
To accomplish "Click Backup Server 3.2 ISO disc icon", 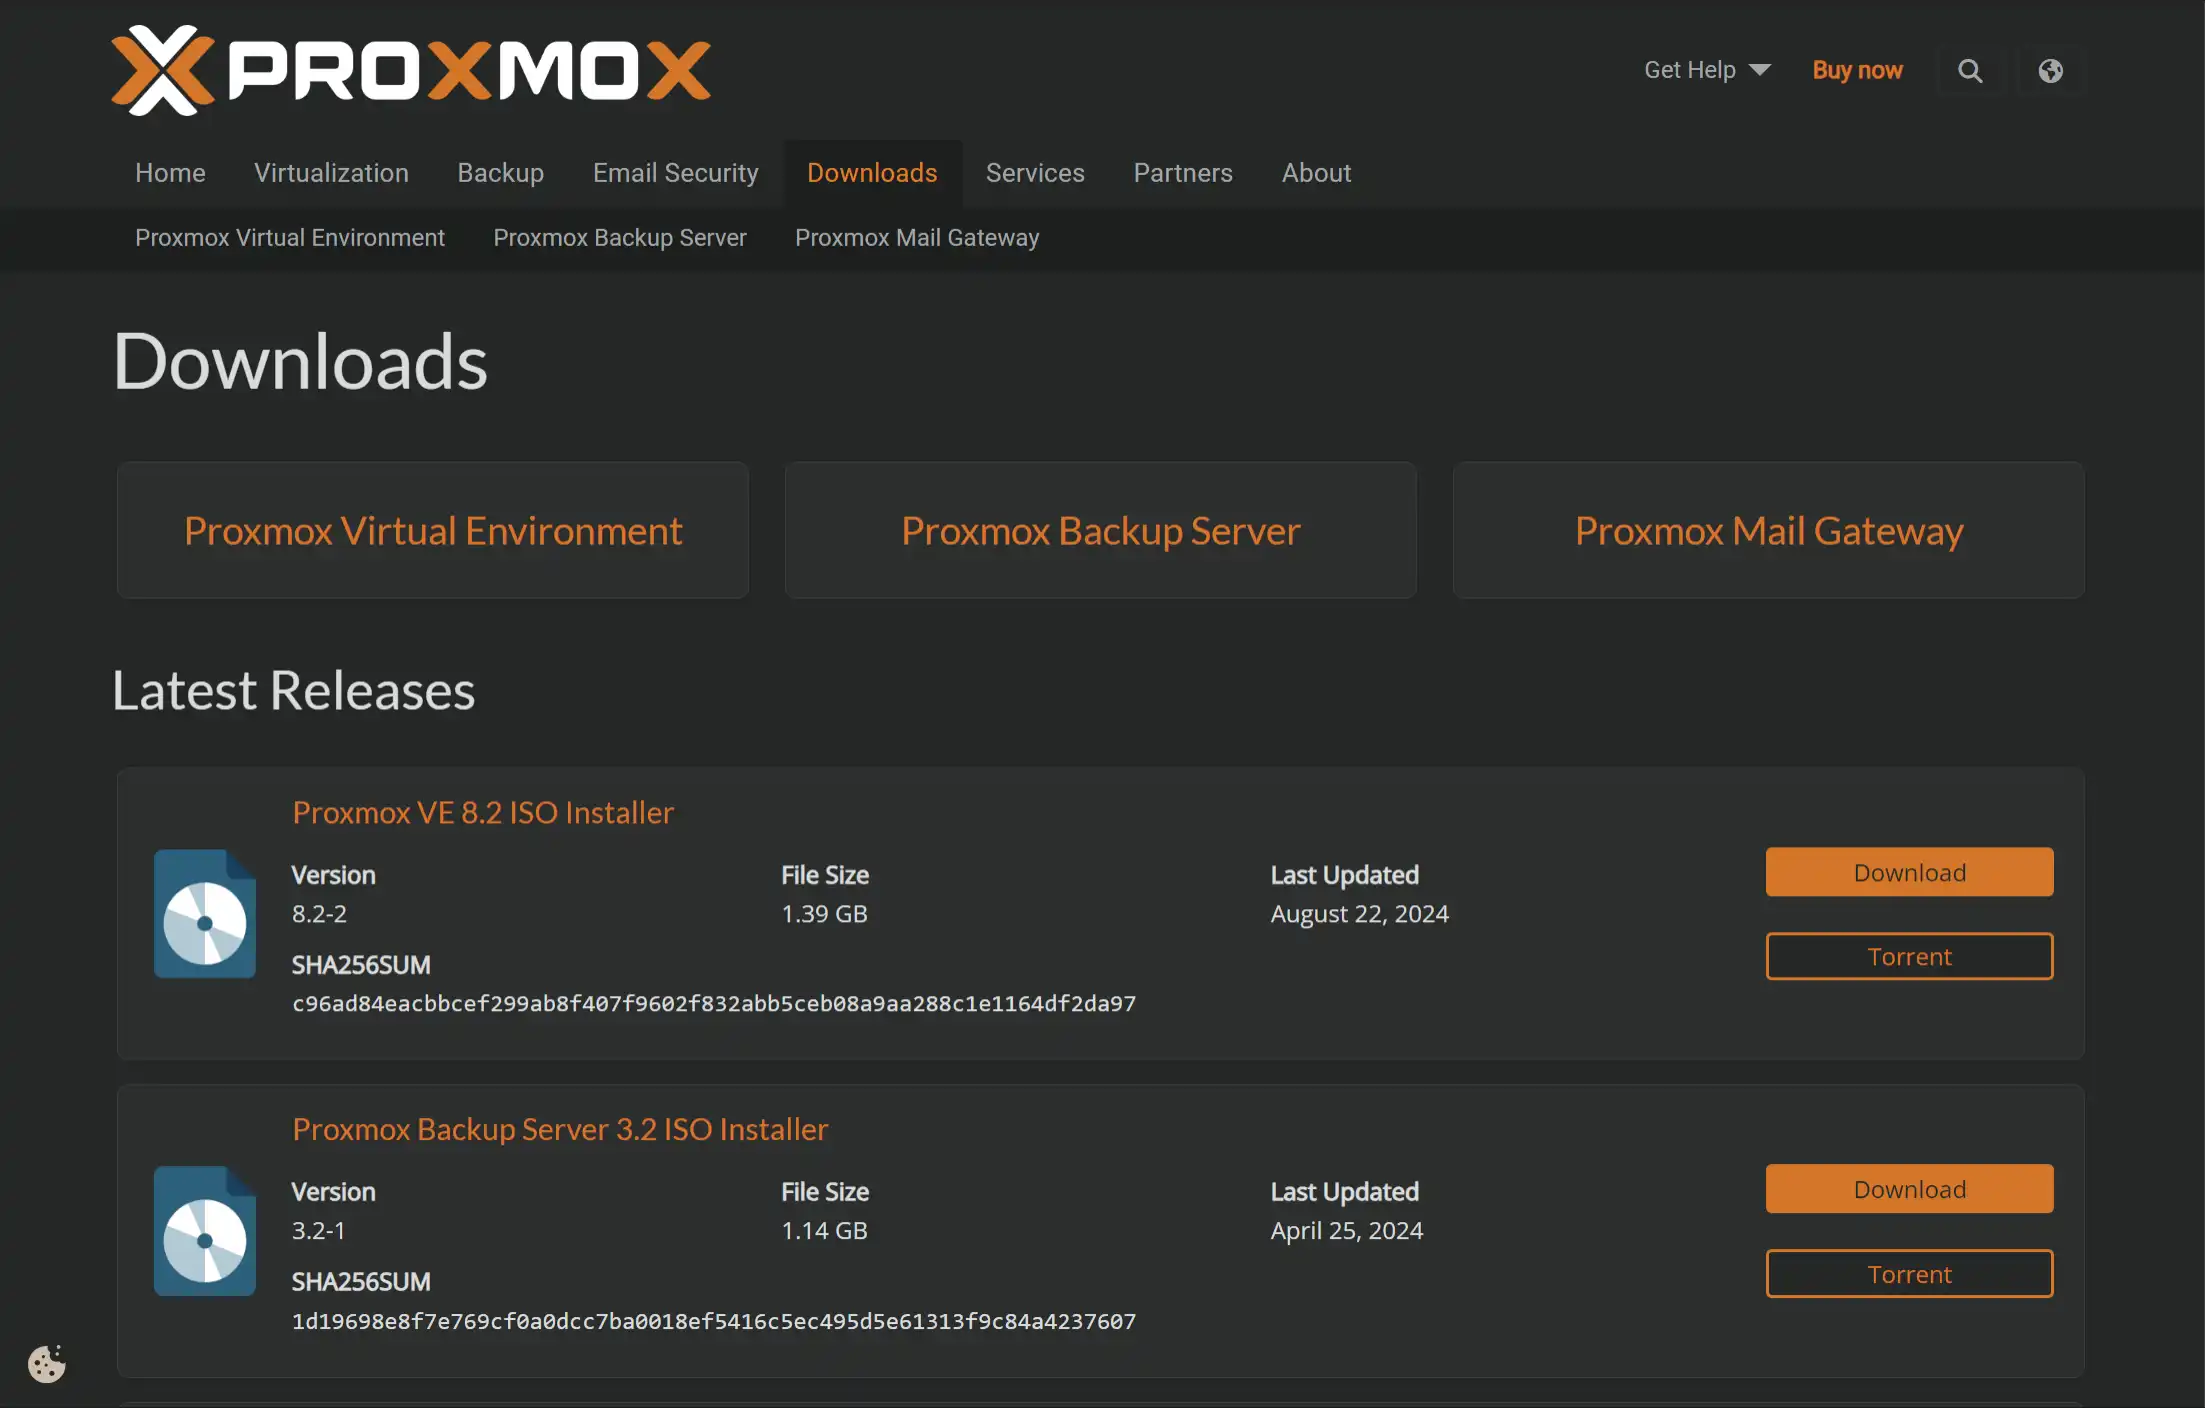I will [x=205, y=1231].
